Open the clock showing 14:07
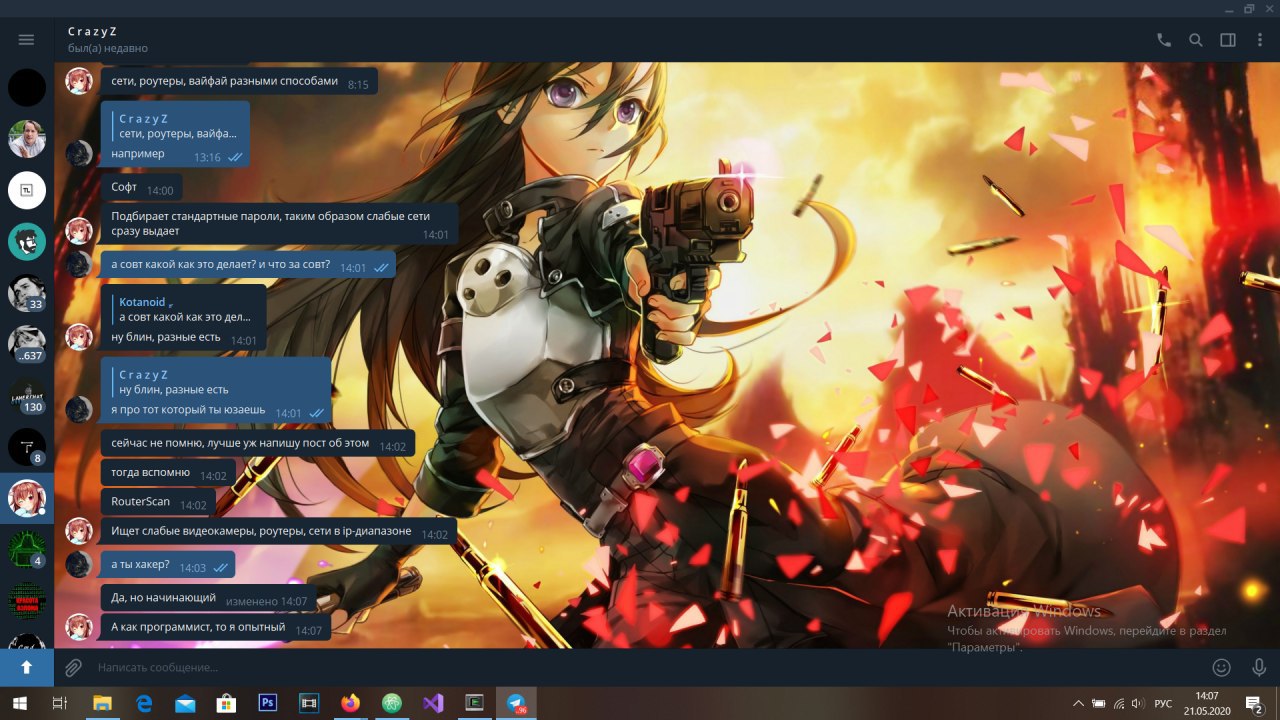The width and height of the screenshot is (1280, 720). tap(1207, 703)
